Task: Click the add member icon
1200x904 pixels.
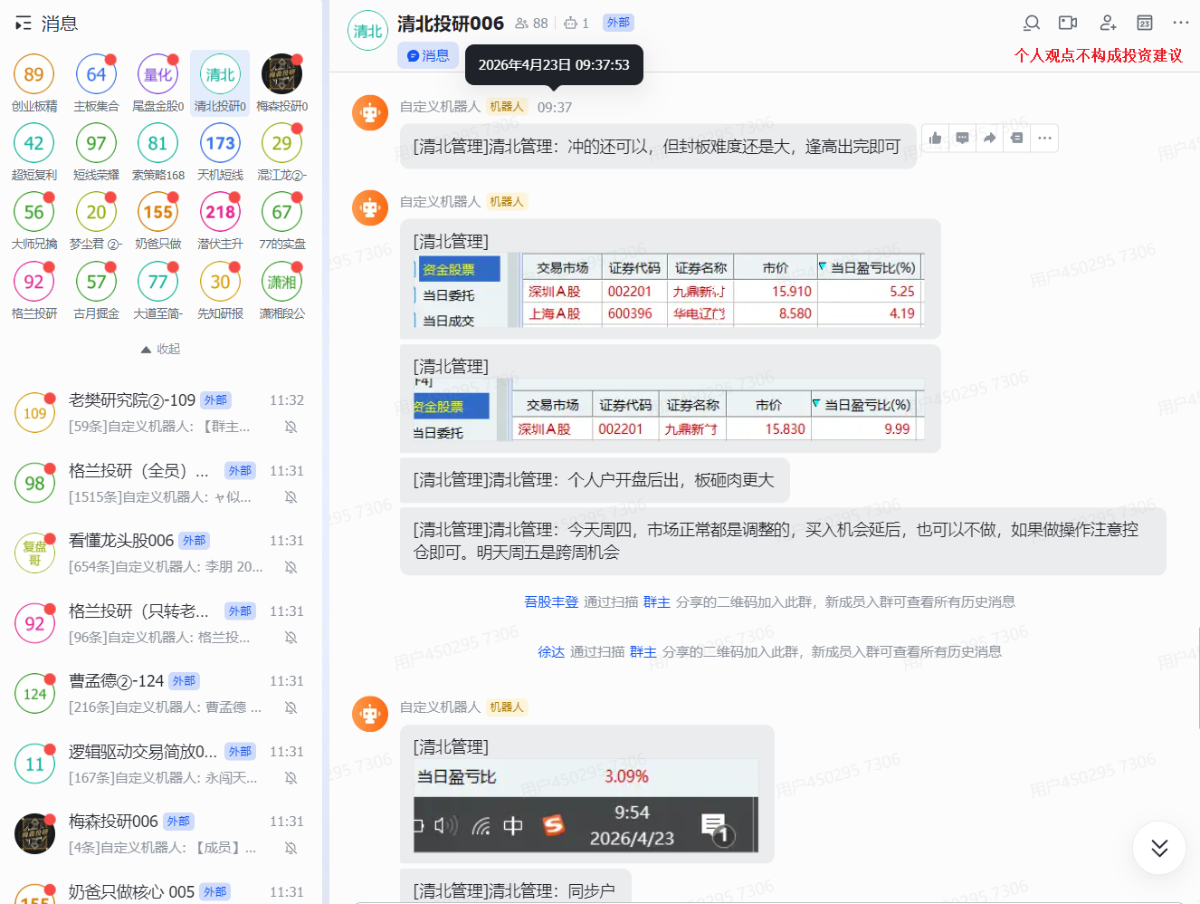Action: click(1107, 23)
